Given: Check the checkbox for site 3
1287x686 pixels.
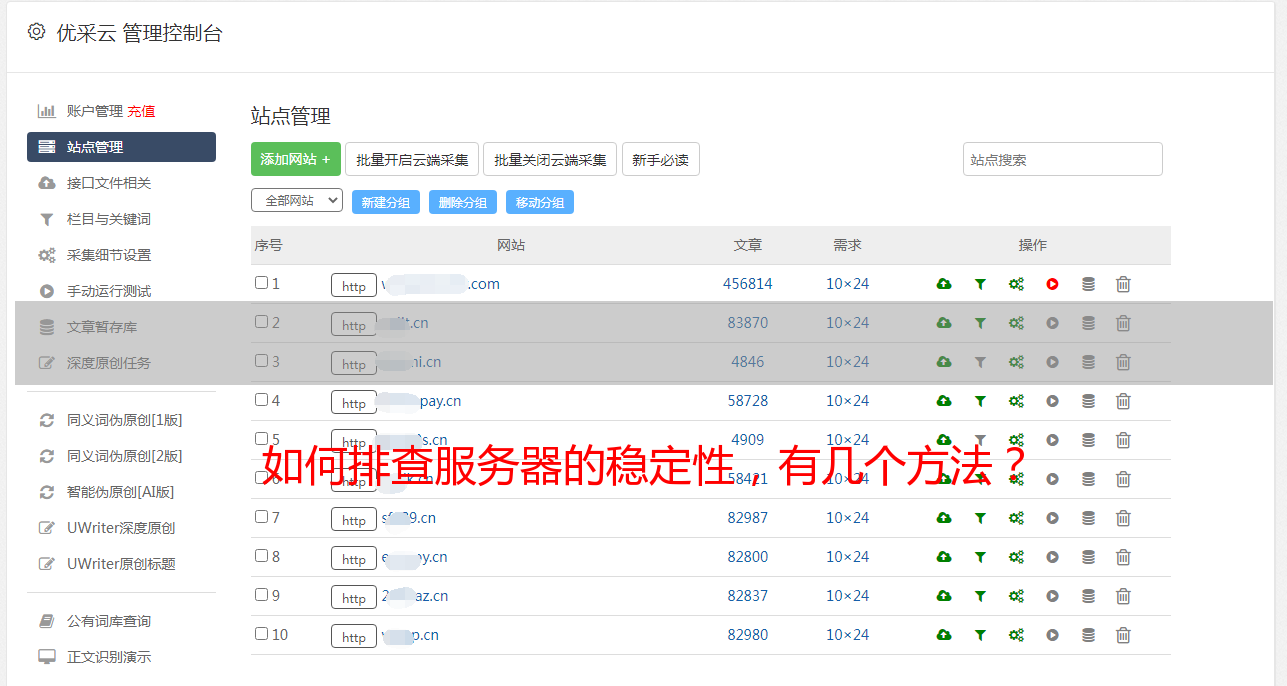Looking at the screenshot, I should (x=261, y=361).
